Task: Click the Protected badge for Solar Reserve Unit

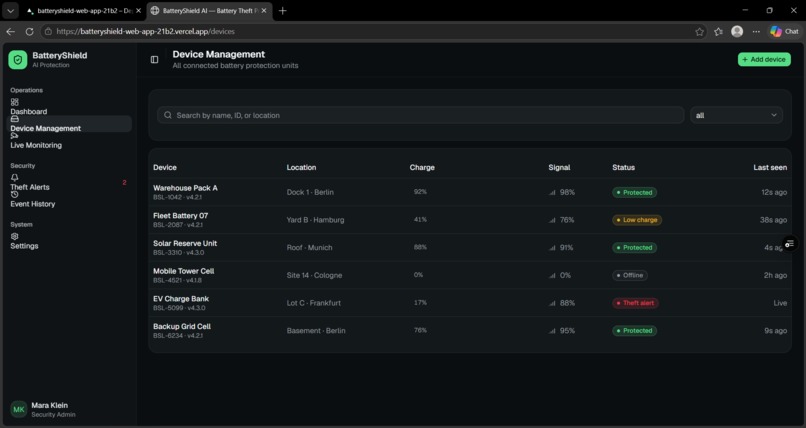Action: (634, 248)
